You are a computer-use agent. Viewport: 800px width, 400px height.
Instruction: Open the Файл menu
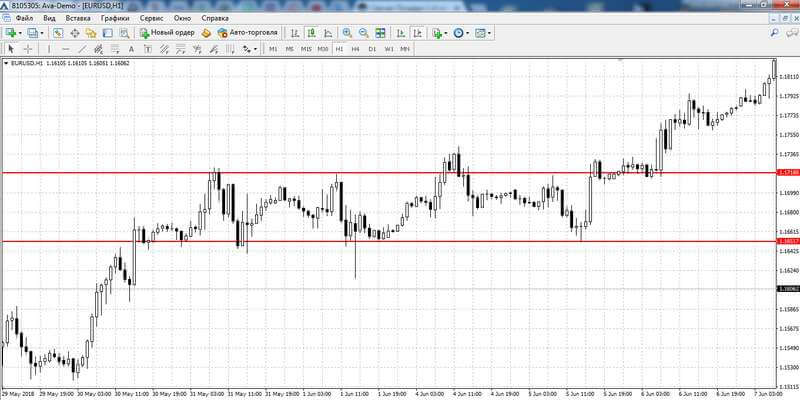(24, 18)
